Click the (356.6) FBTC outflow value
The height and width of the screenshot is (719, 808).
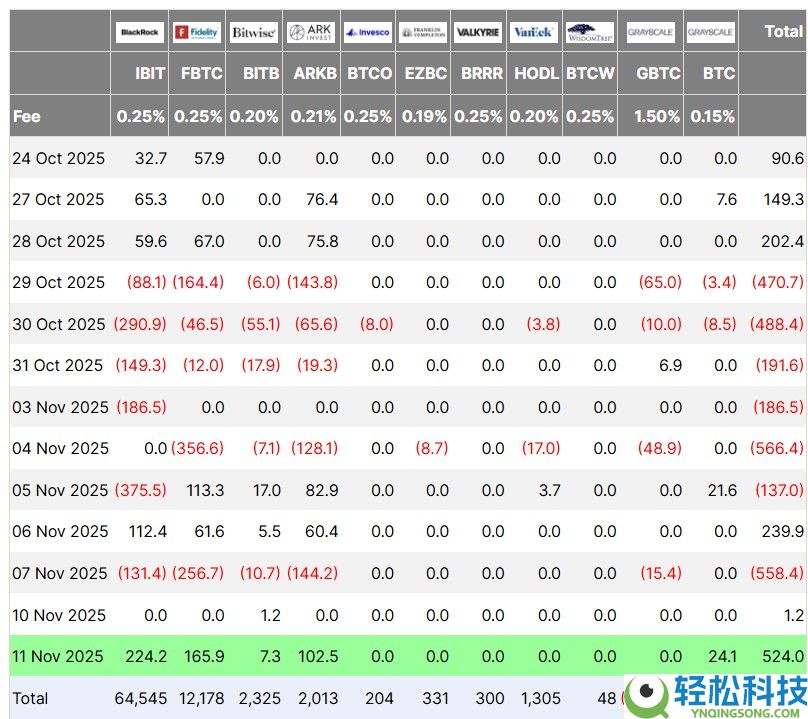coord(197,448)
